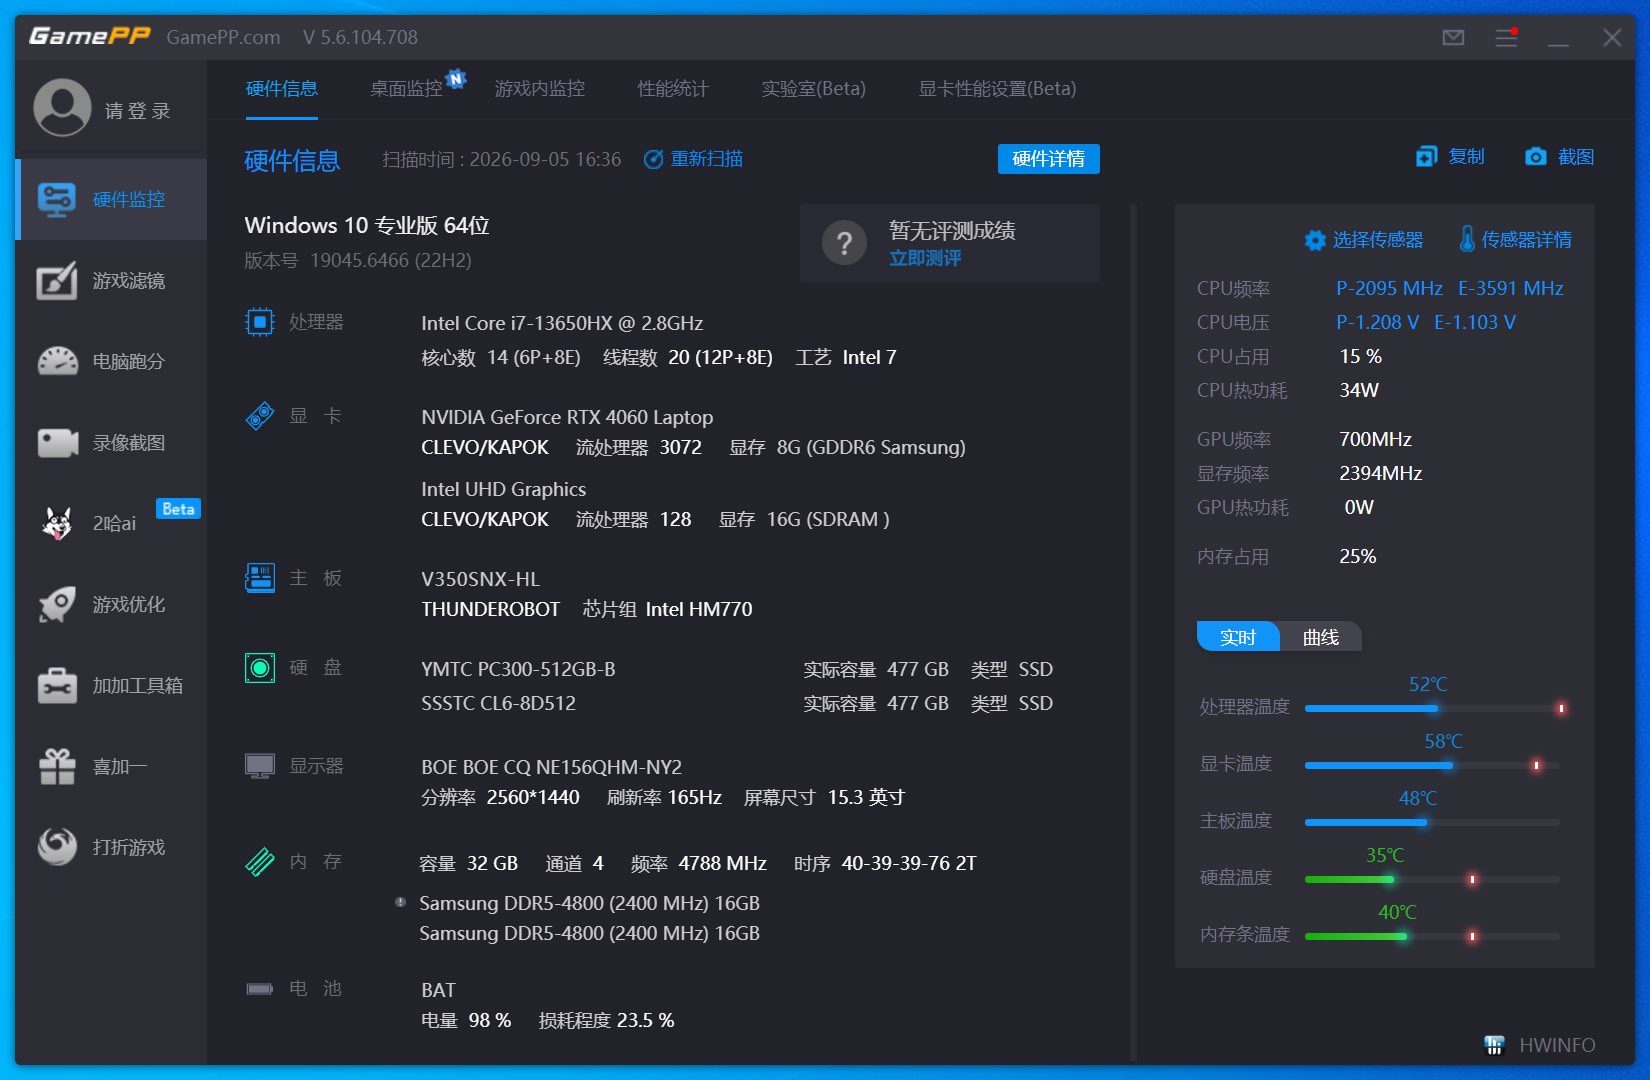This screenshot has width=1650, height=1080.
Task: Open the 选择传感器 sensor selector
Action: 1364,240
